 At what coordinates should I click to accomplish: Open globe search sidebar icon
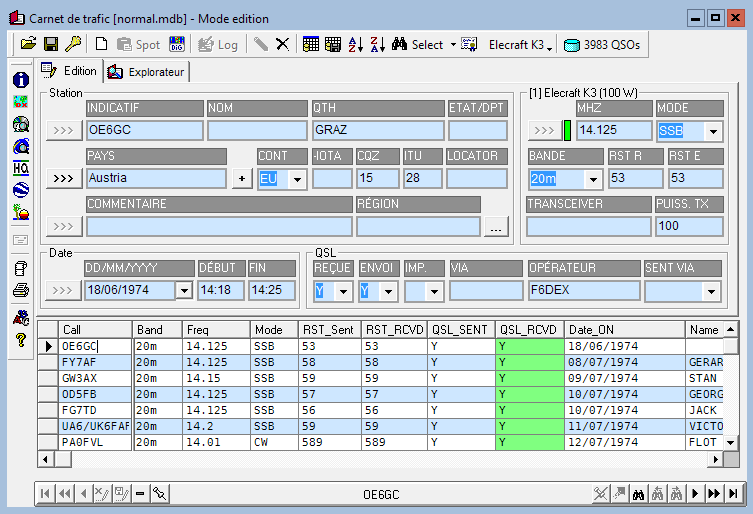coord(21,124)
